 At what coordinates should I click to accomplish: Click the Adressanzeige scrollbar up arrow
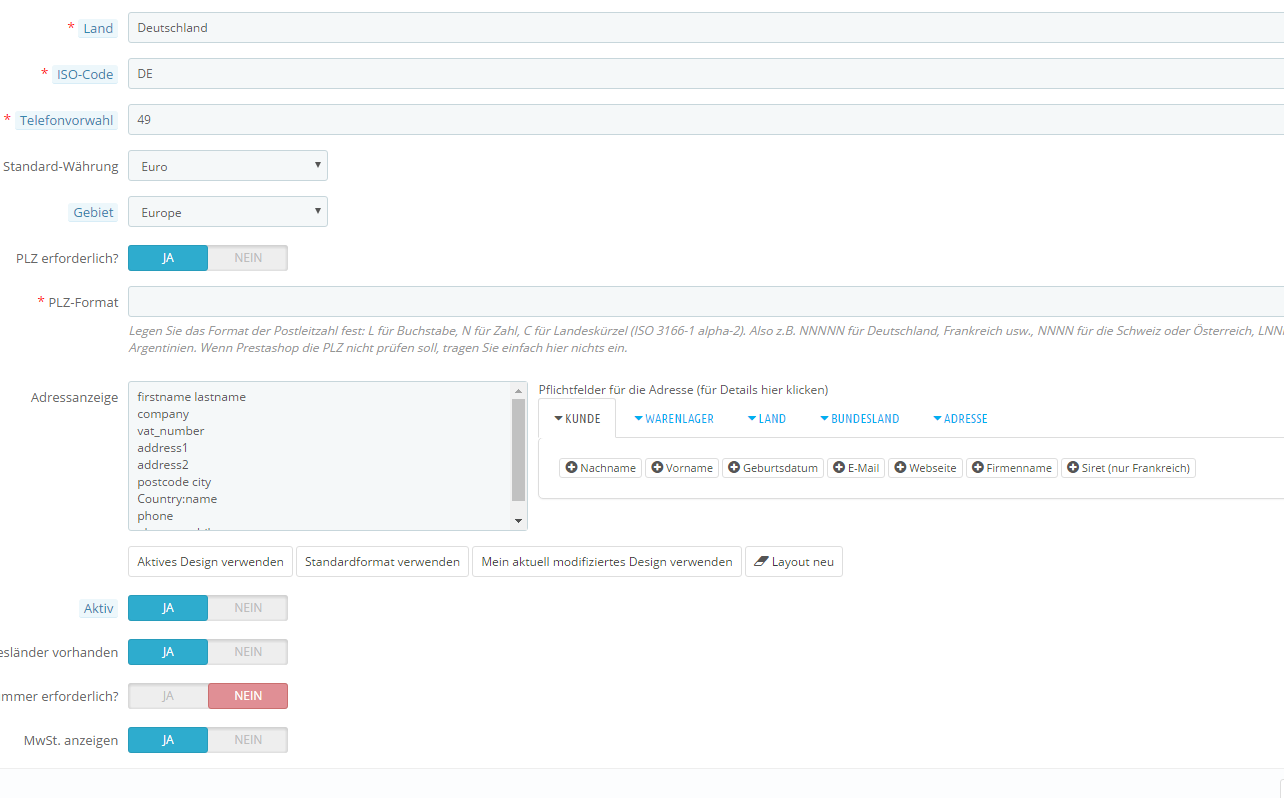click(518, 391)
